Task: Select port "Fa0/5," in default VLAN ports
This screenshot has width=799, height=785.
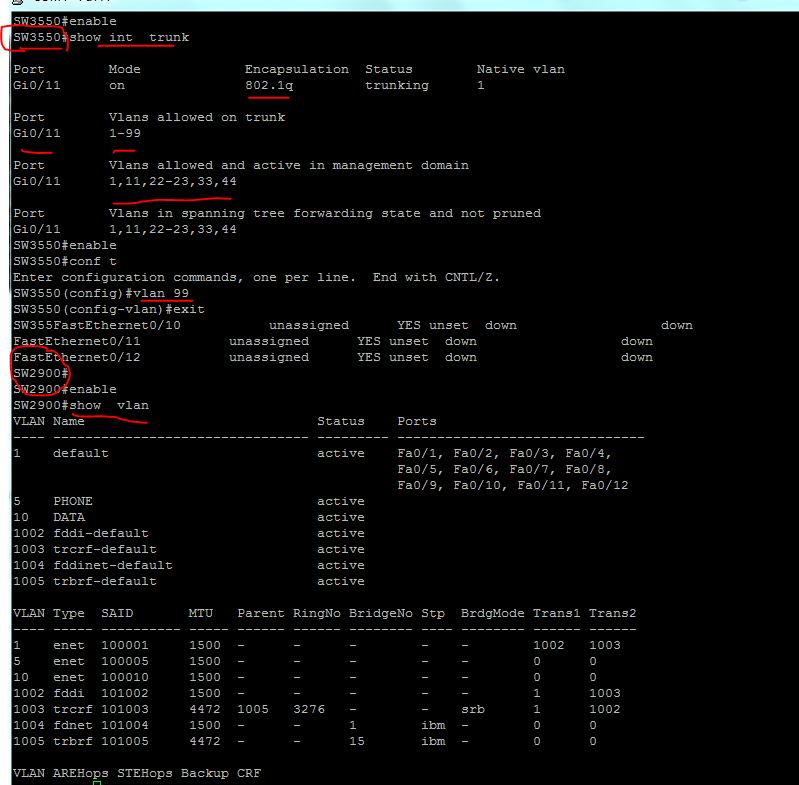Action: click(x=420, y=469)
